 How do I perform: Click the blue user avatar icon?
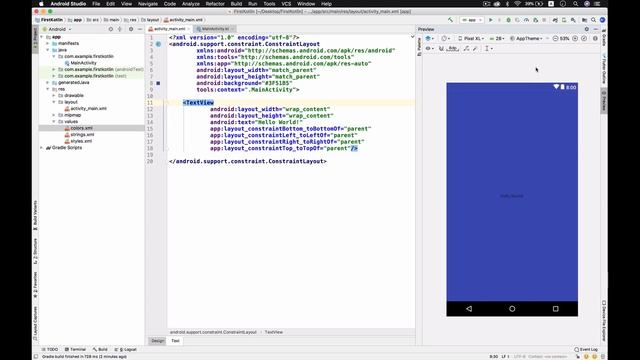coord(602,20)
